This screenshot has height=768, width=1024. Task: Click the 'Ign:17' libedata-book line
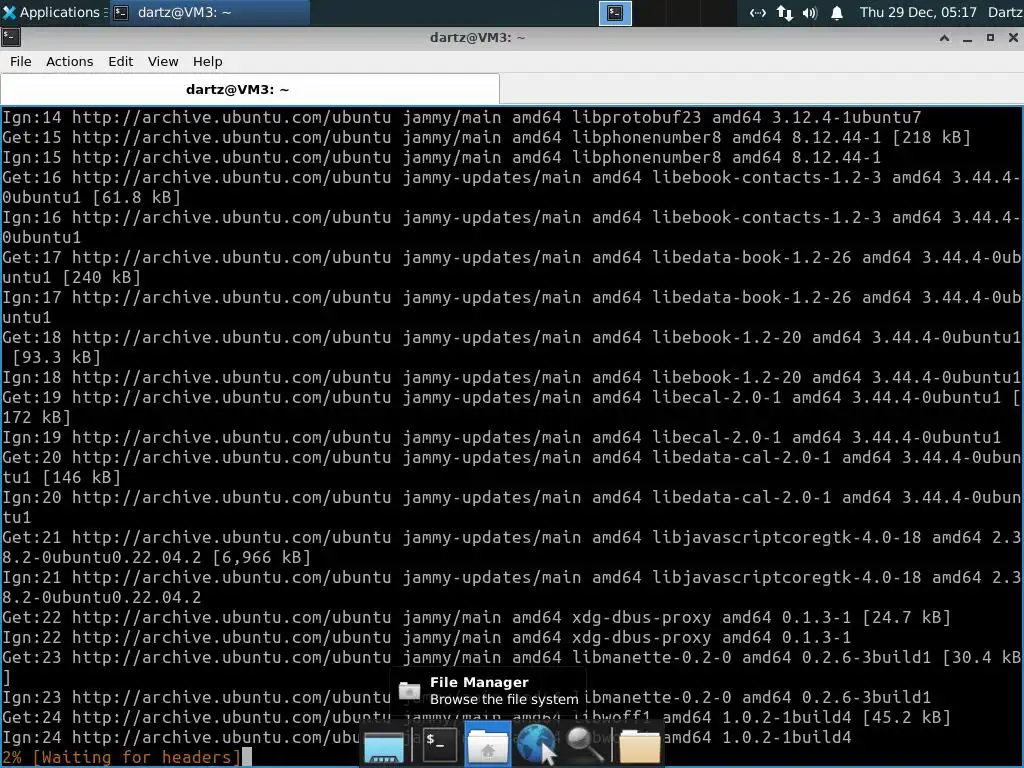511,297
